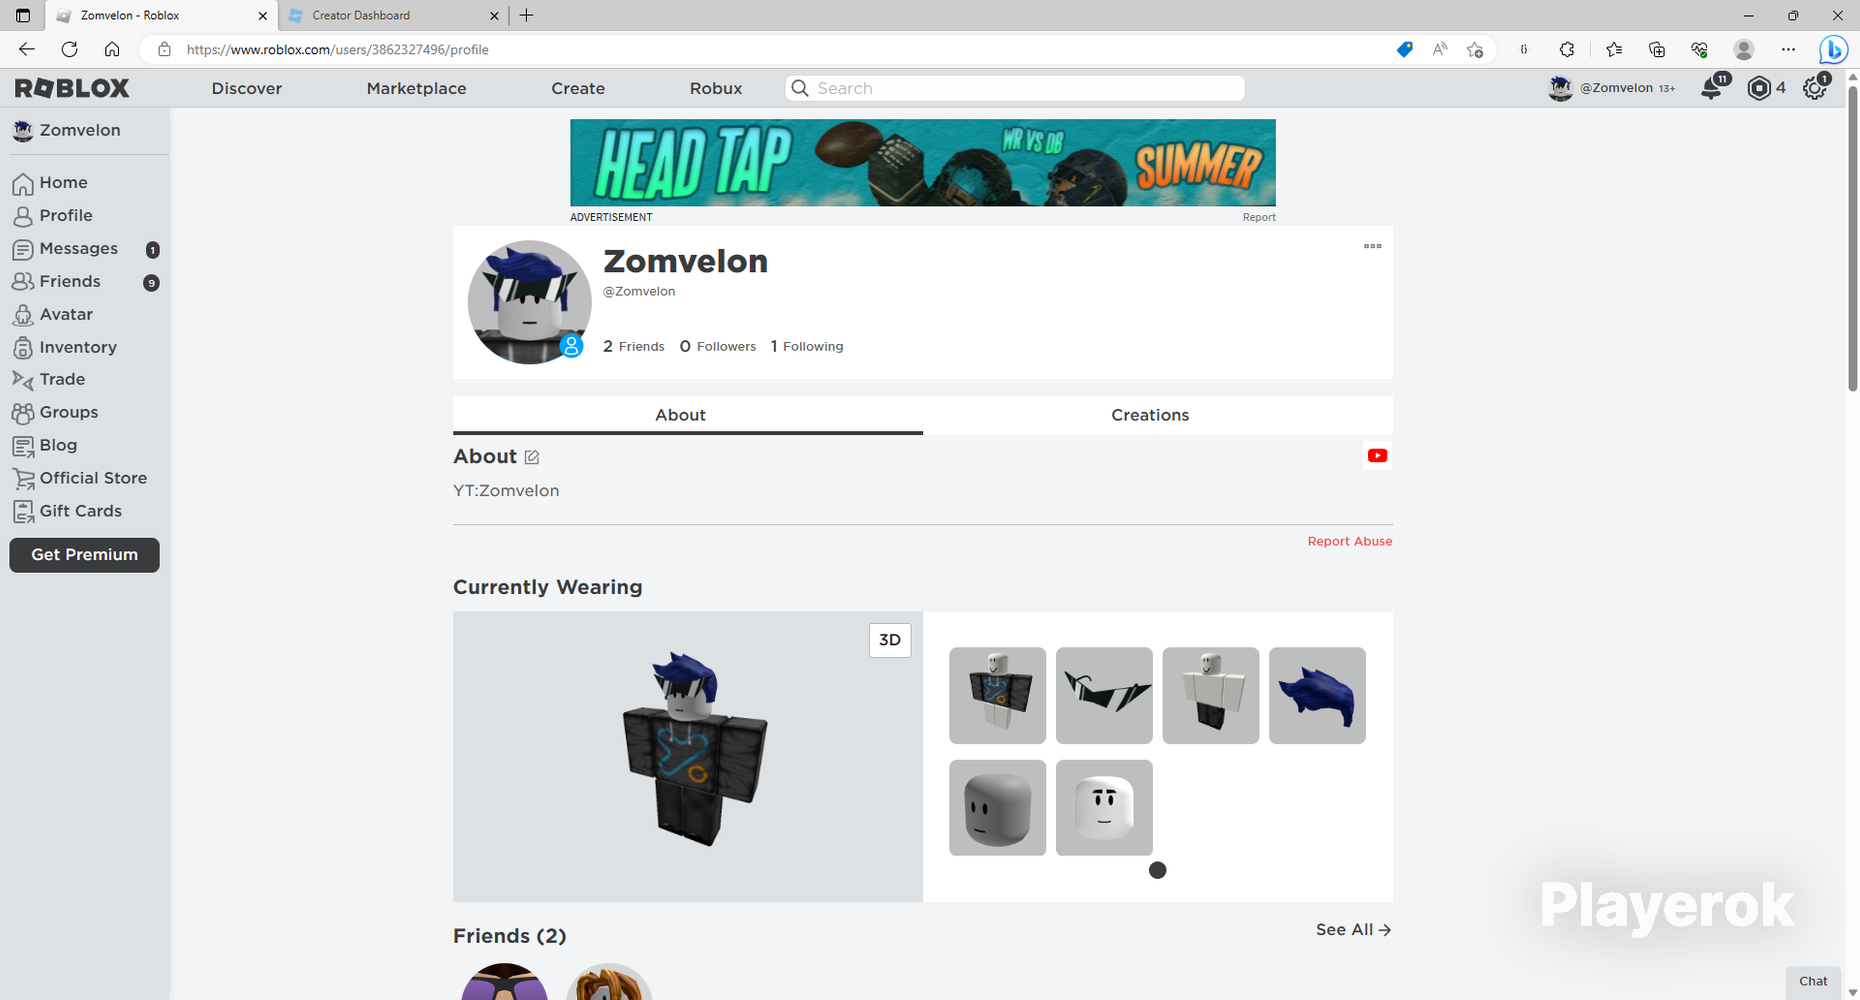Open the browser profile account icon
Screen dimensions: 1860x1000
[1744, 49]
